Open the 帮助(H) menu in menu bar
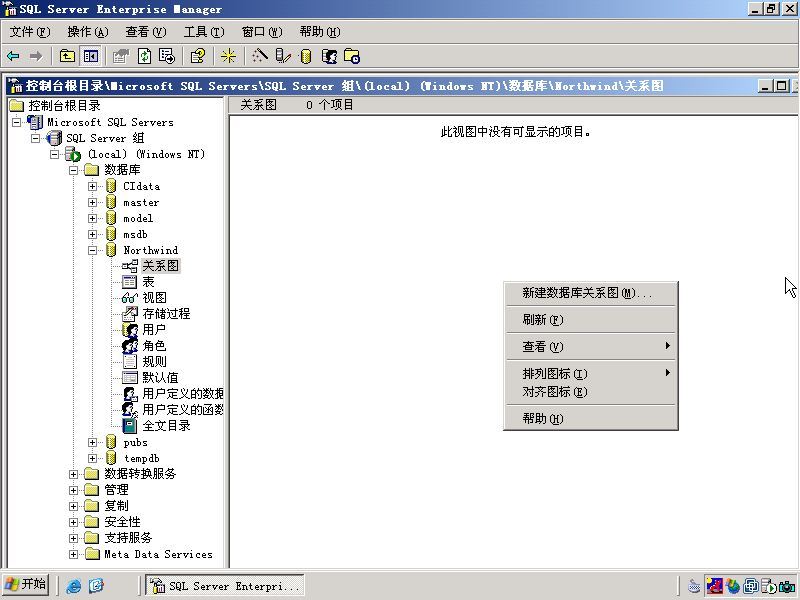Image resolution: width=800 pixels, height=600 pixels. pyautogui.click(x=320, y=32)
